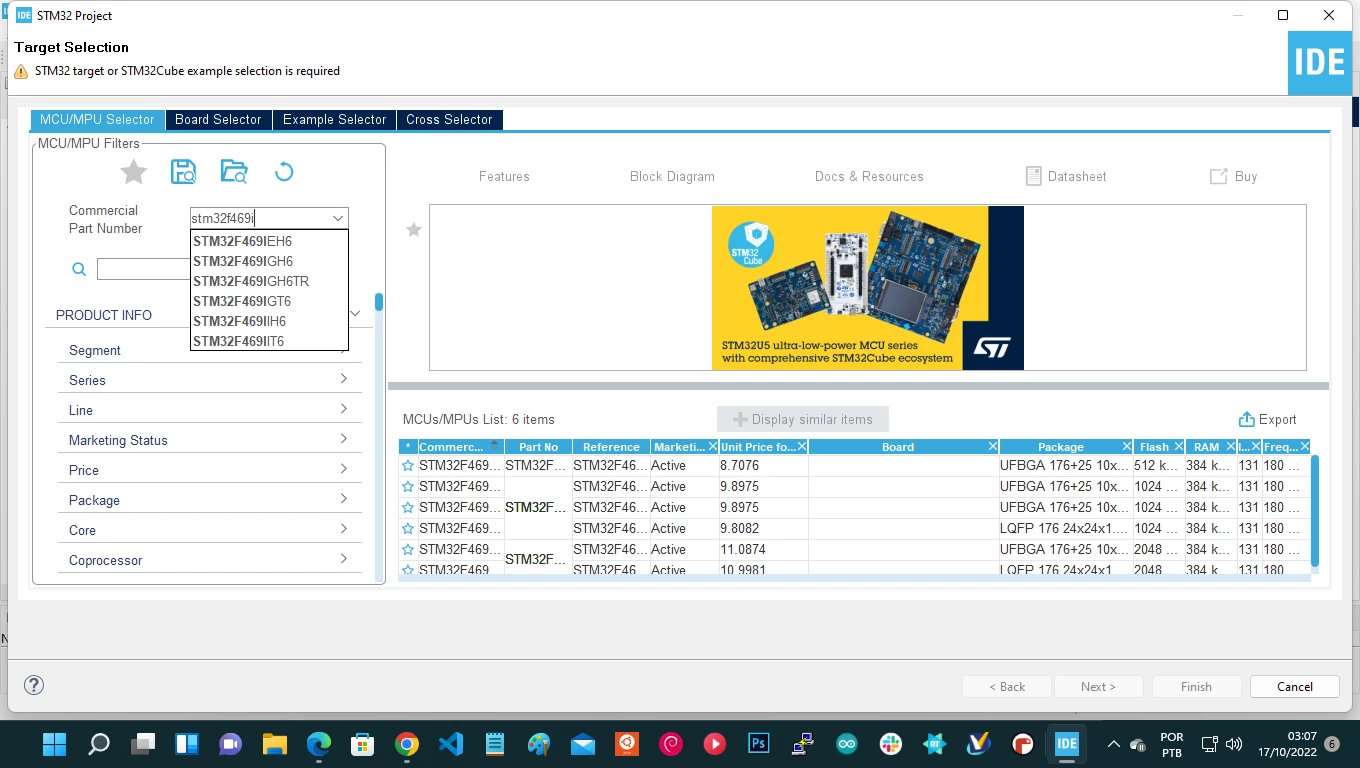Reset all MCU/MPU filters with the circular arrow
The image size is (1360, 768).
[284, 172]
